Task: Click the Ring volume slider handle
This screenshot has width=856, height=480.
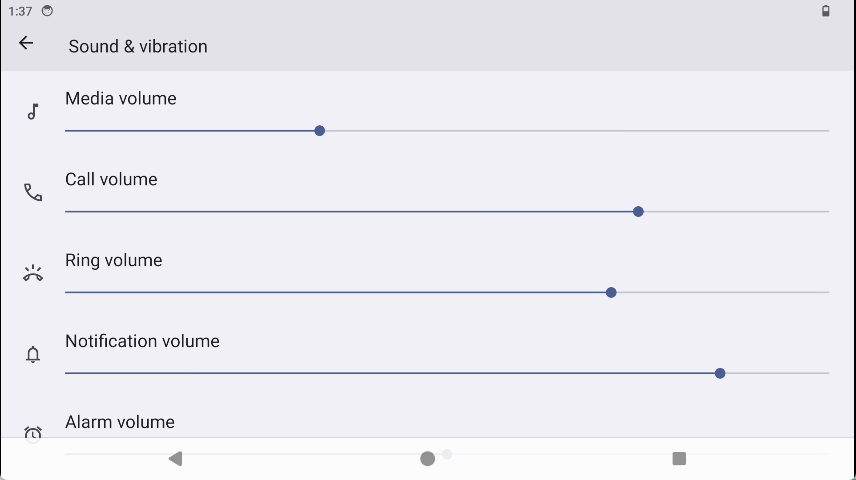Action: (x=611, y=293)
